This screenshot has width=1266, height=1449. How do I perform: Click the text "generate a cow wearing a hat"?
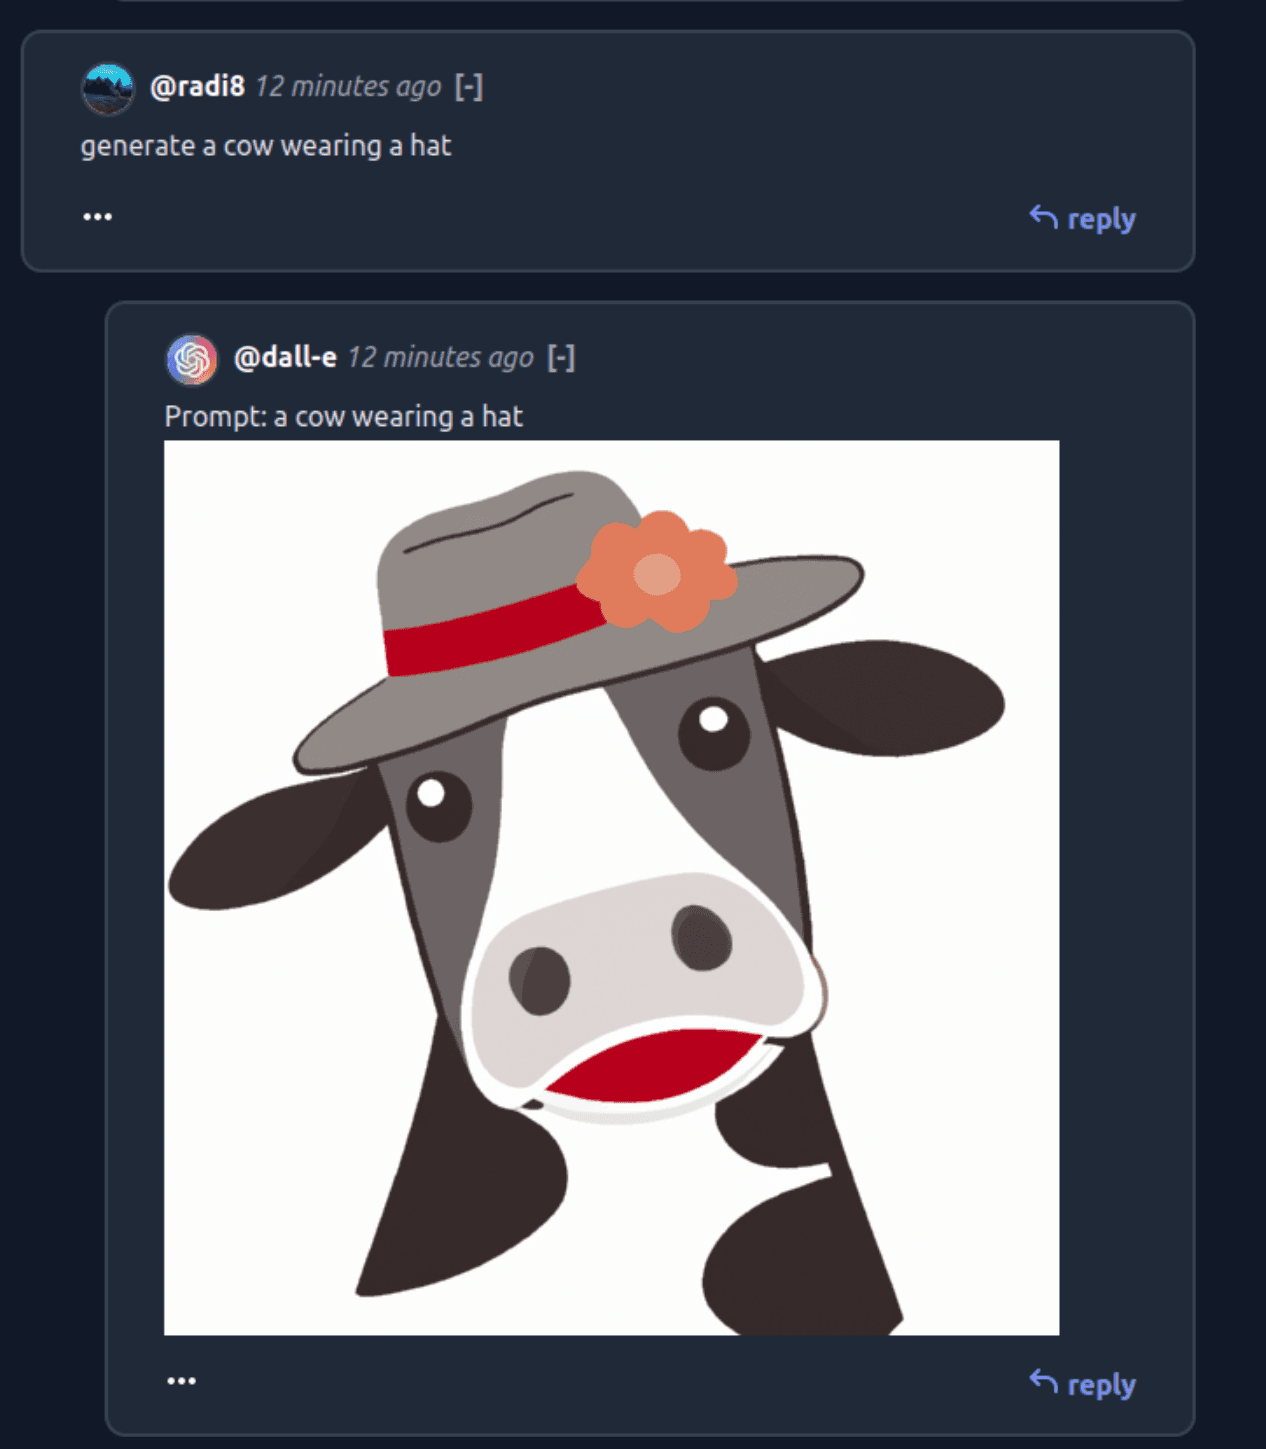tap(266, 146)
